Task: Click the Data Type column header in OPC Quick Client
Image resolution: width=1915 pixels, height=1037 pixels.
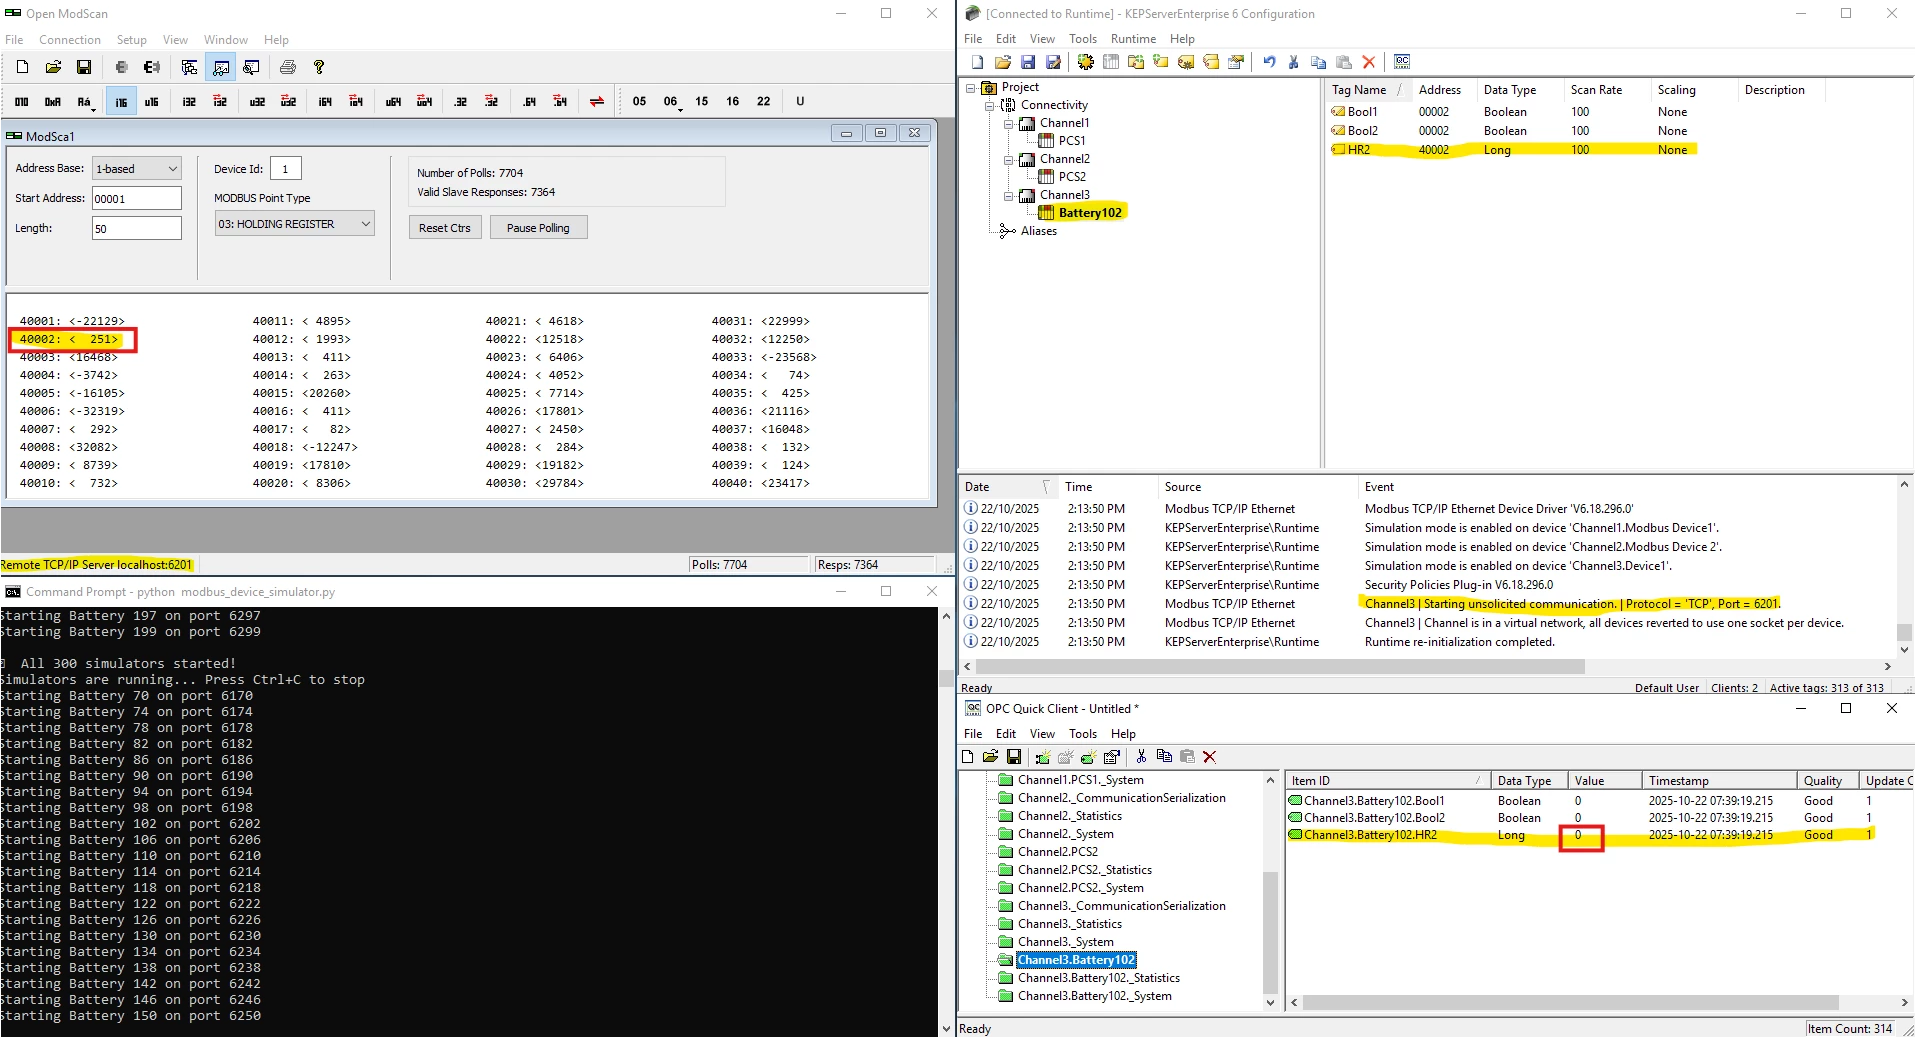Action: click(1528, 781)
